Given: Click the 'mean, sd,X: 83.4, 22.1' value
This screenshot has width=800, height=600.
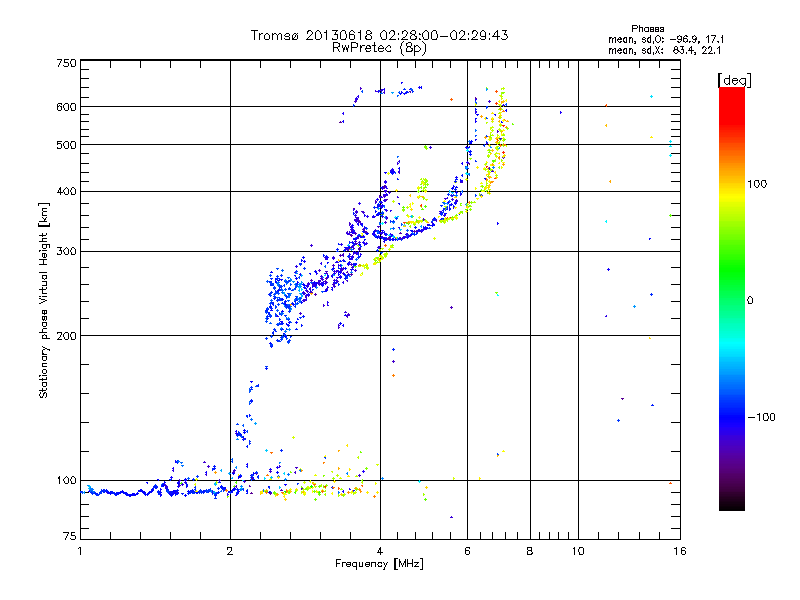Looking at the screenshot, I should 664,50.
